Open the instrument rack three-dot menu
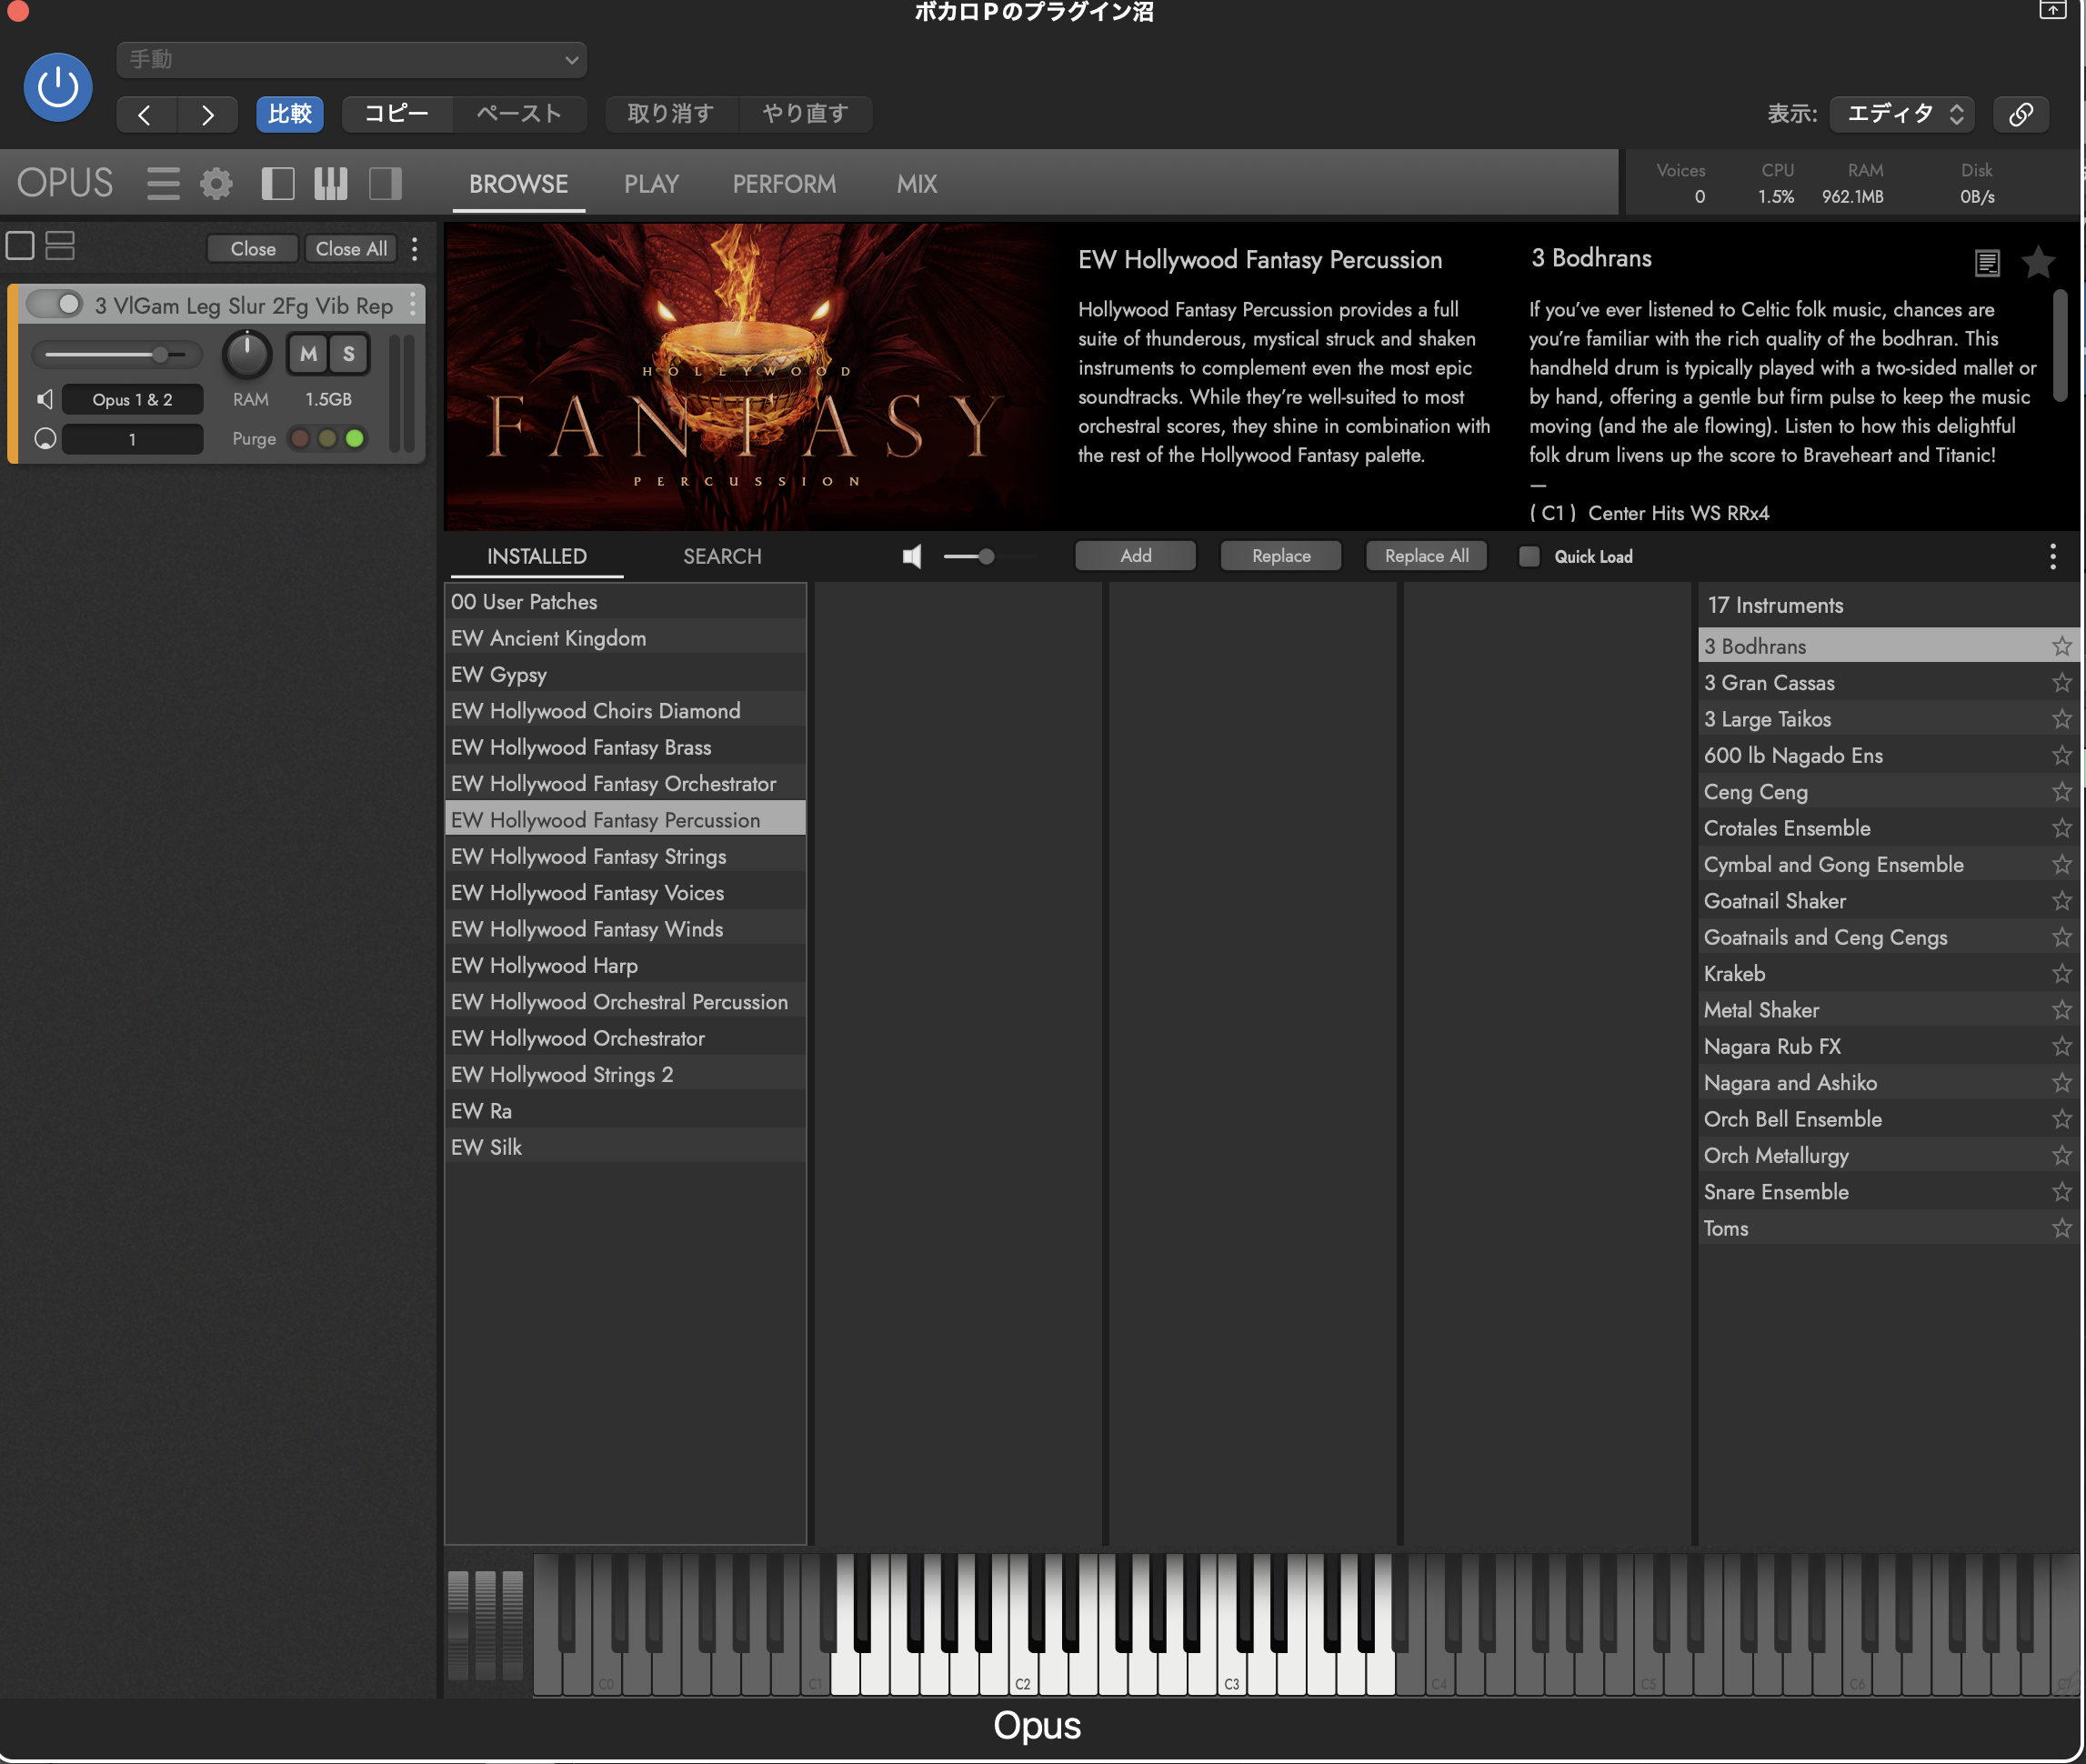Image resolution: width=2086 pixels, height=1764 pixels. (x=415, y=249)
